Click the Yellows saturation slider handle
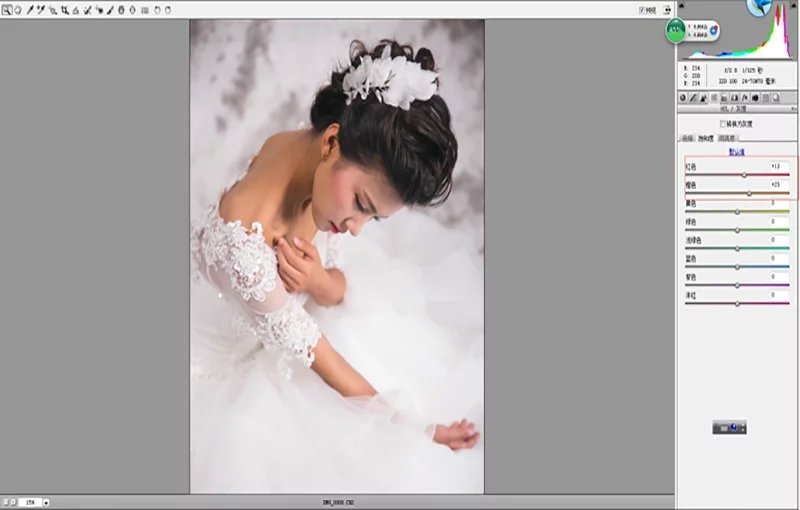800x510 pixels. (x=737, y=212)
